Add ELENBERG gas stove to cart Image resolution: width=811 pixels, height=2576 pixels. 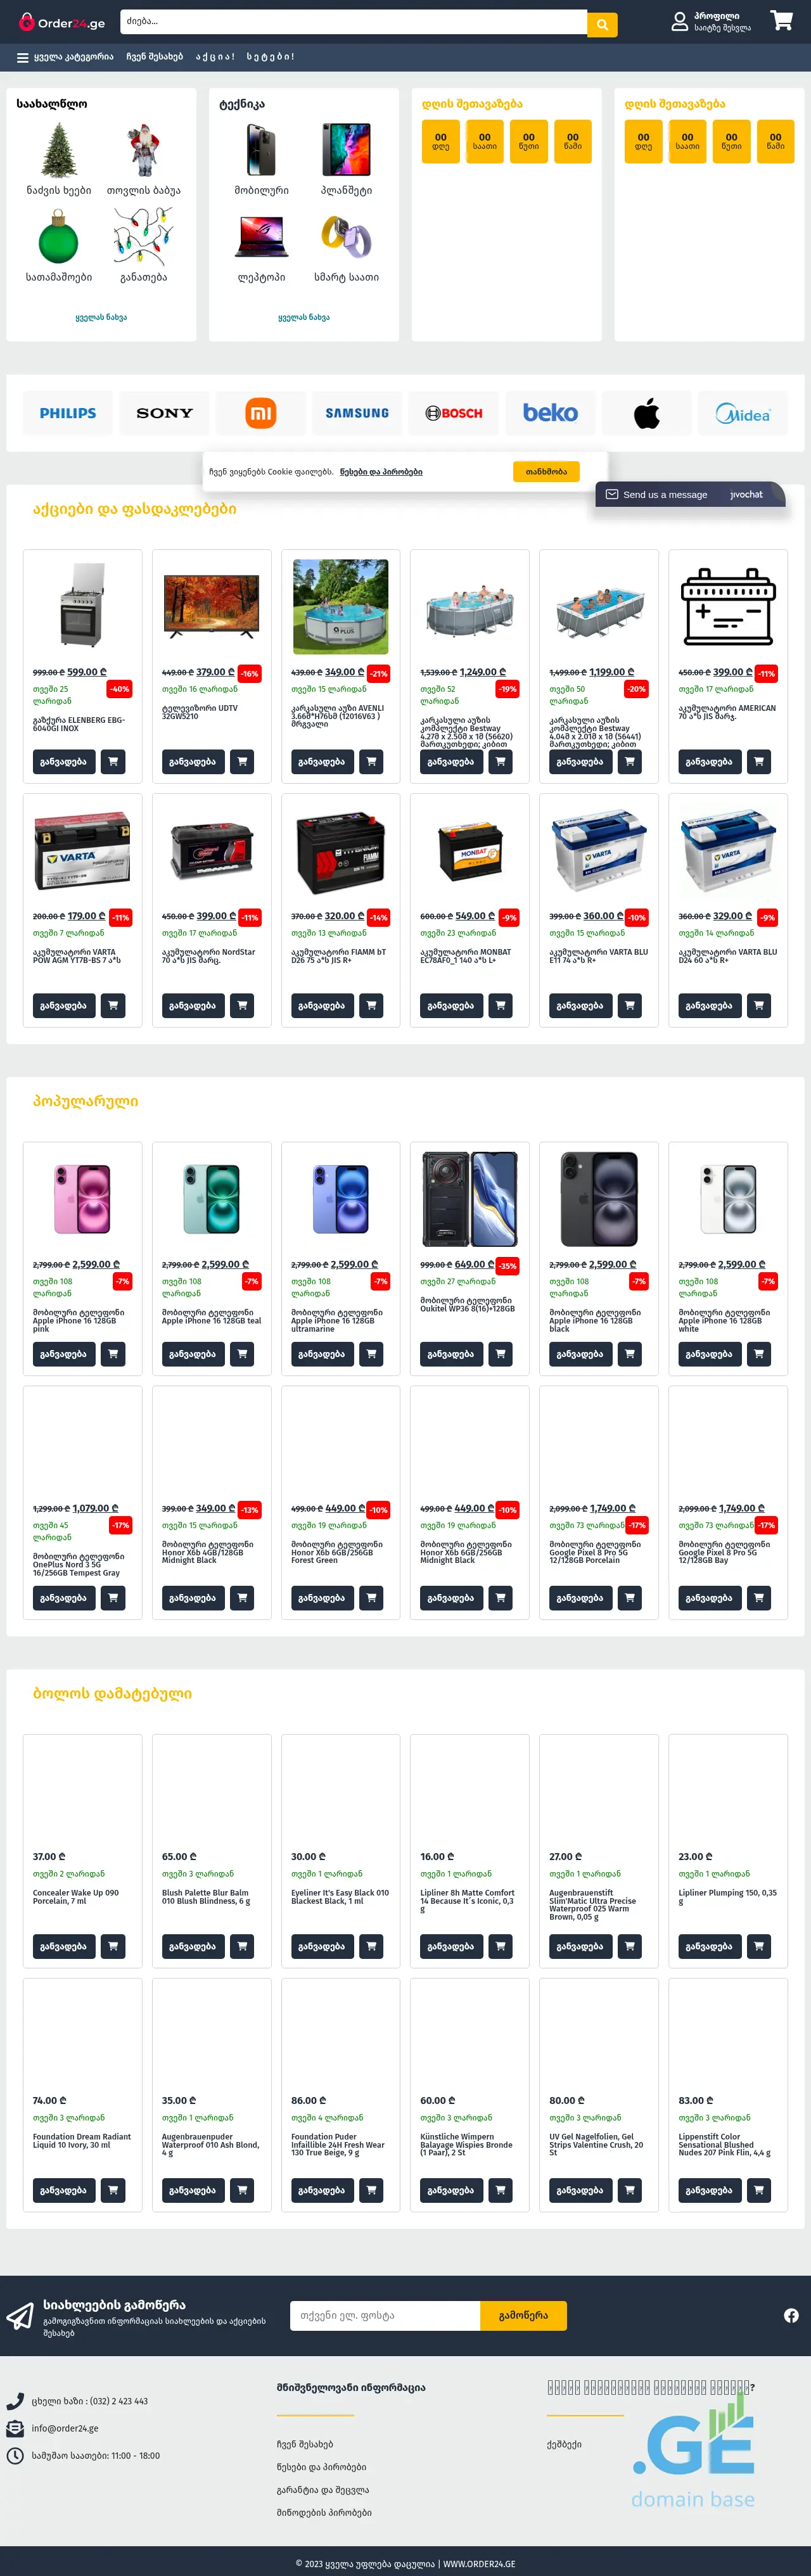(x=113, y=762)
